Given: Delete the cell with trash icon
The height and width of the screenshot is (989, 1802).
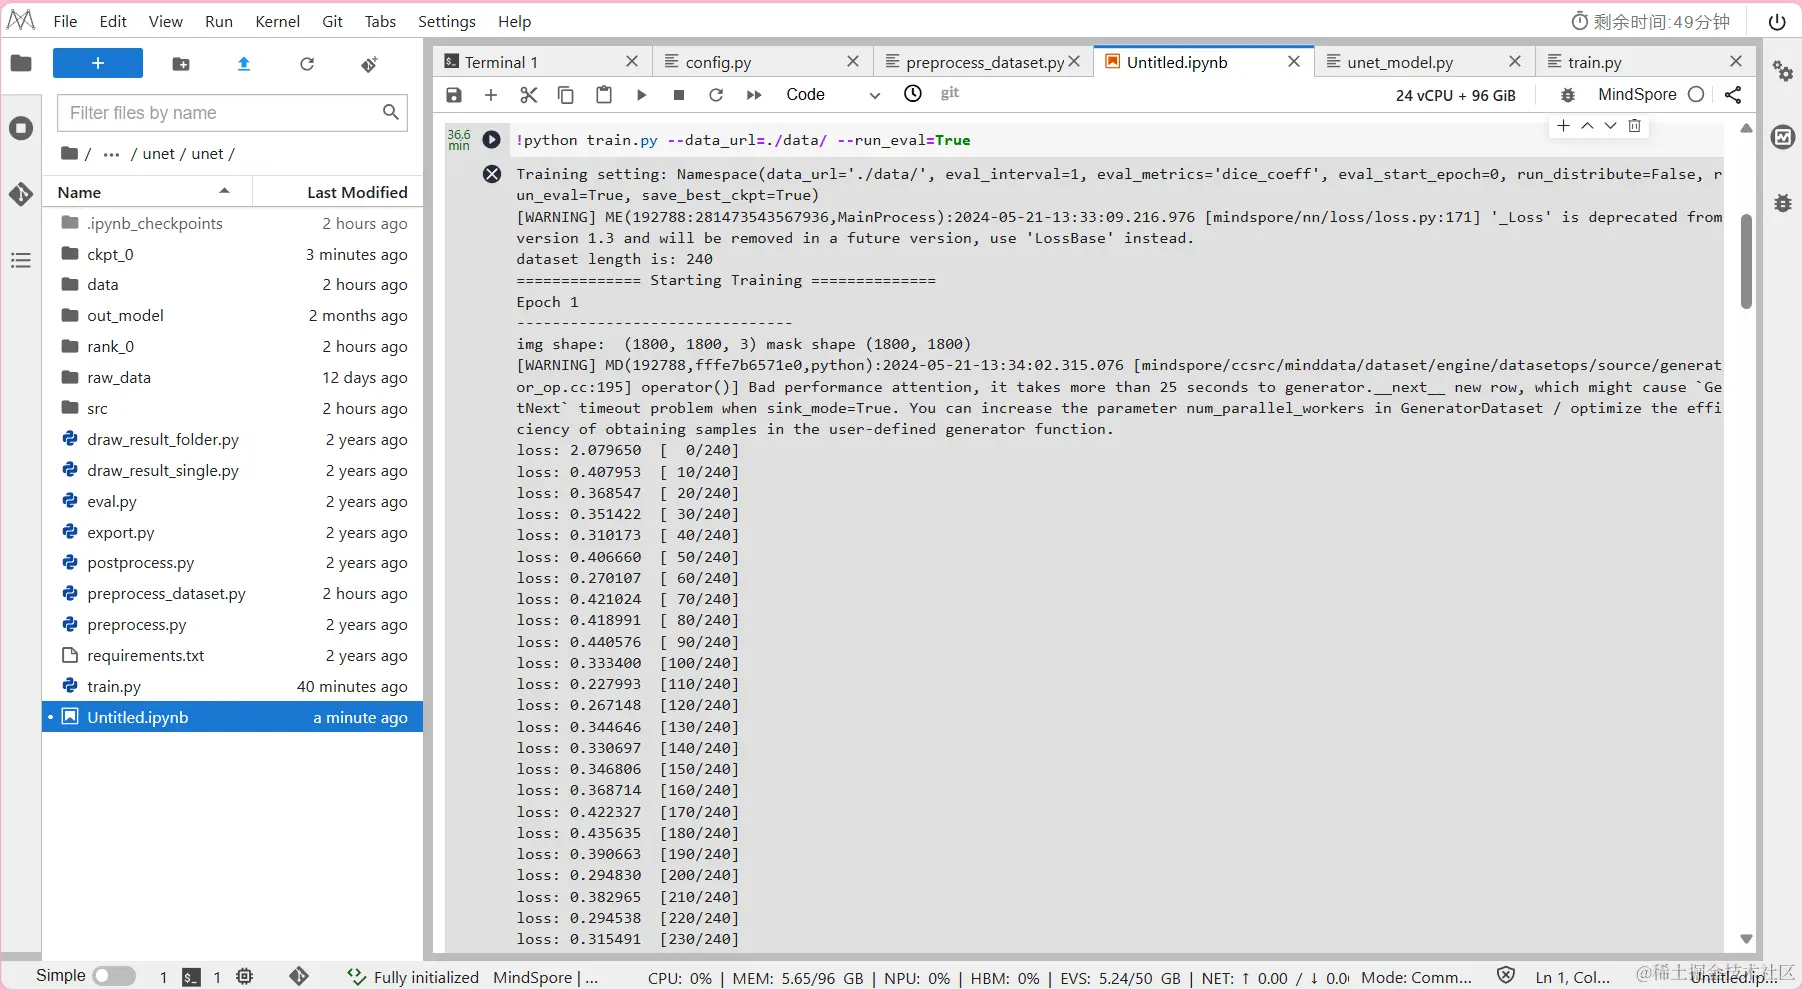Looking at the screenshot, I should [1634, 126].
